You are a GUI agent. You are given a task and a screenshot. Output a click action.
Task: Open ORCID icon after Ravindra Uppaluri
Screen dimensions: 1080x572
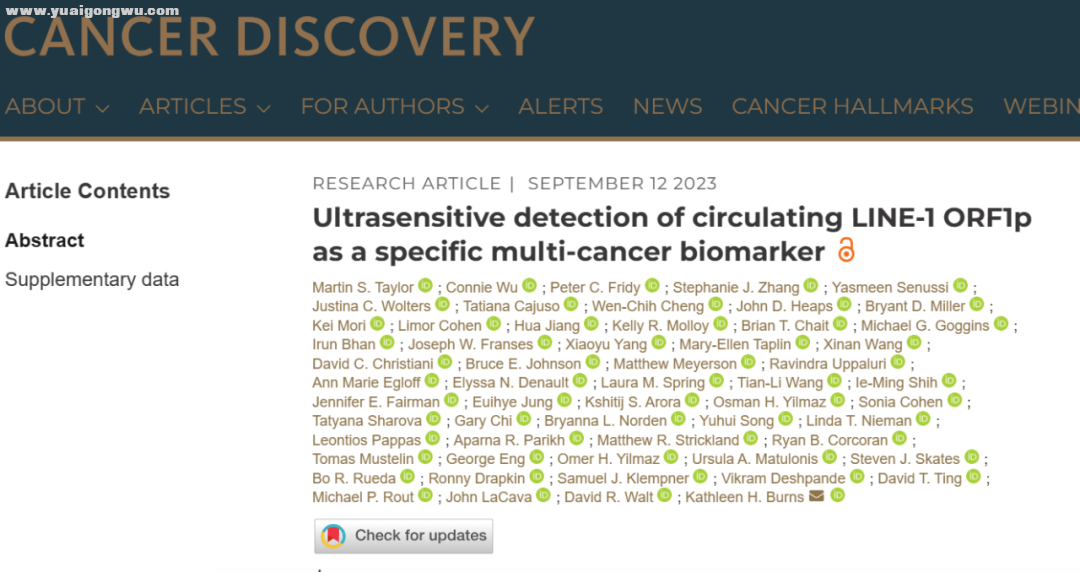click(898, 362)
